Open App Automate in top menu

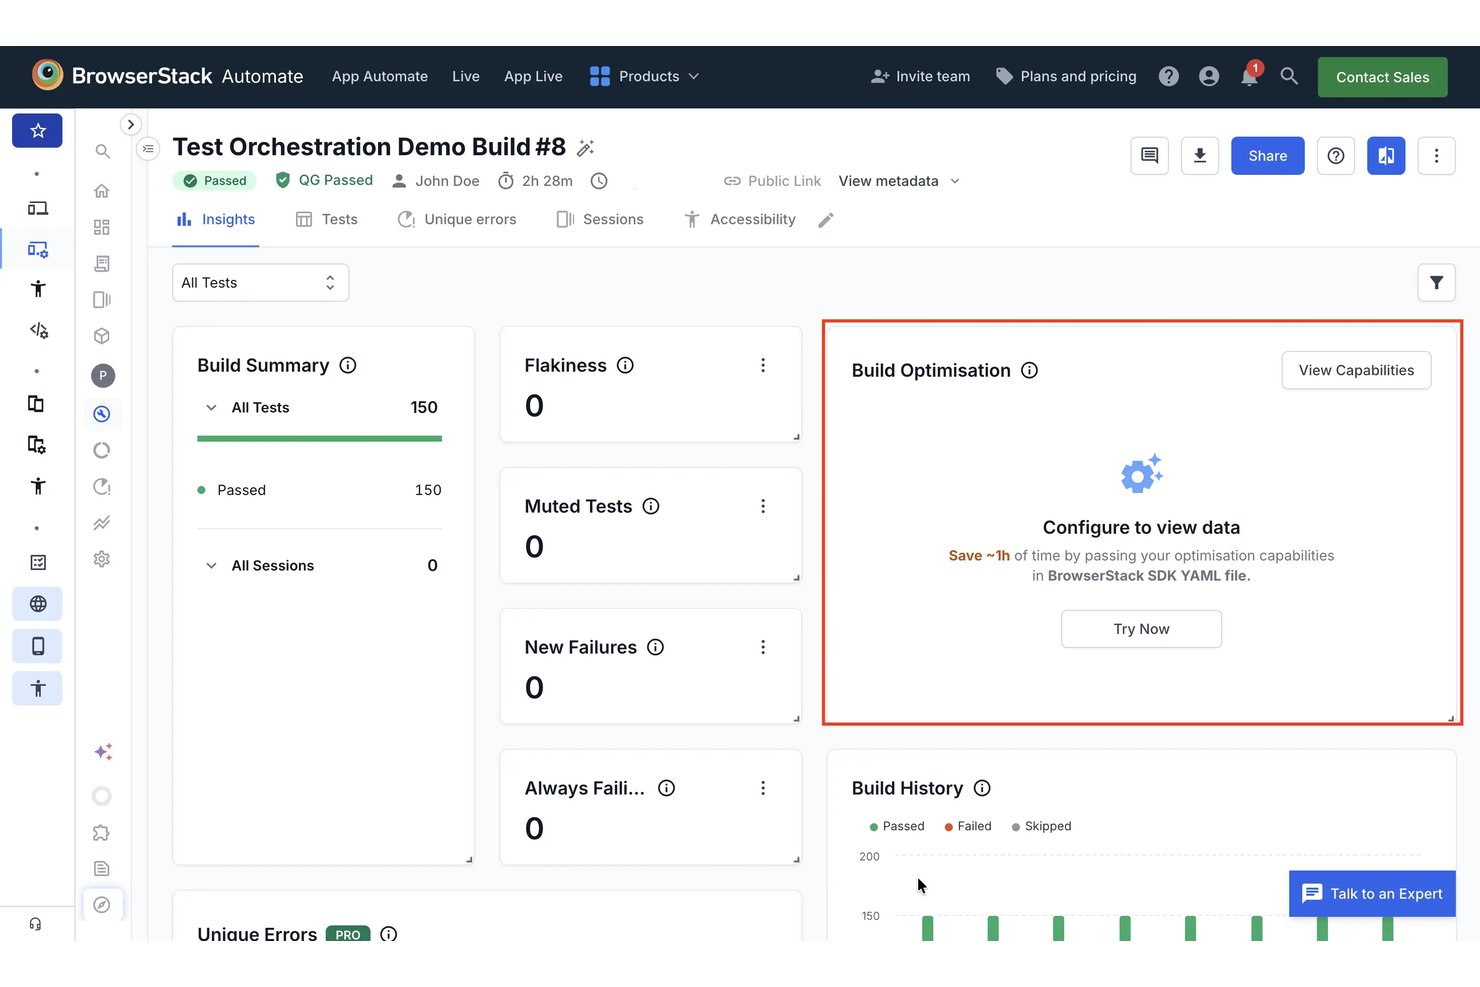[x=380, y=76]
